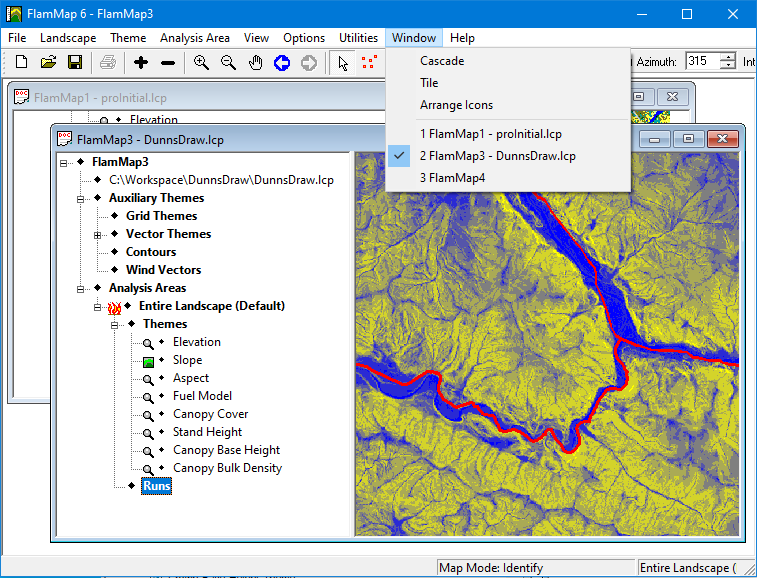Screen dimensions: 757x578
Task: Select the Zoom Out magnifier tool
Action: tap(228, 62)
